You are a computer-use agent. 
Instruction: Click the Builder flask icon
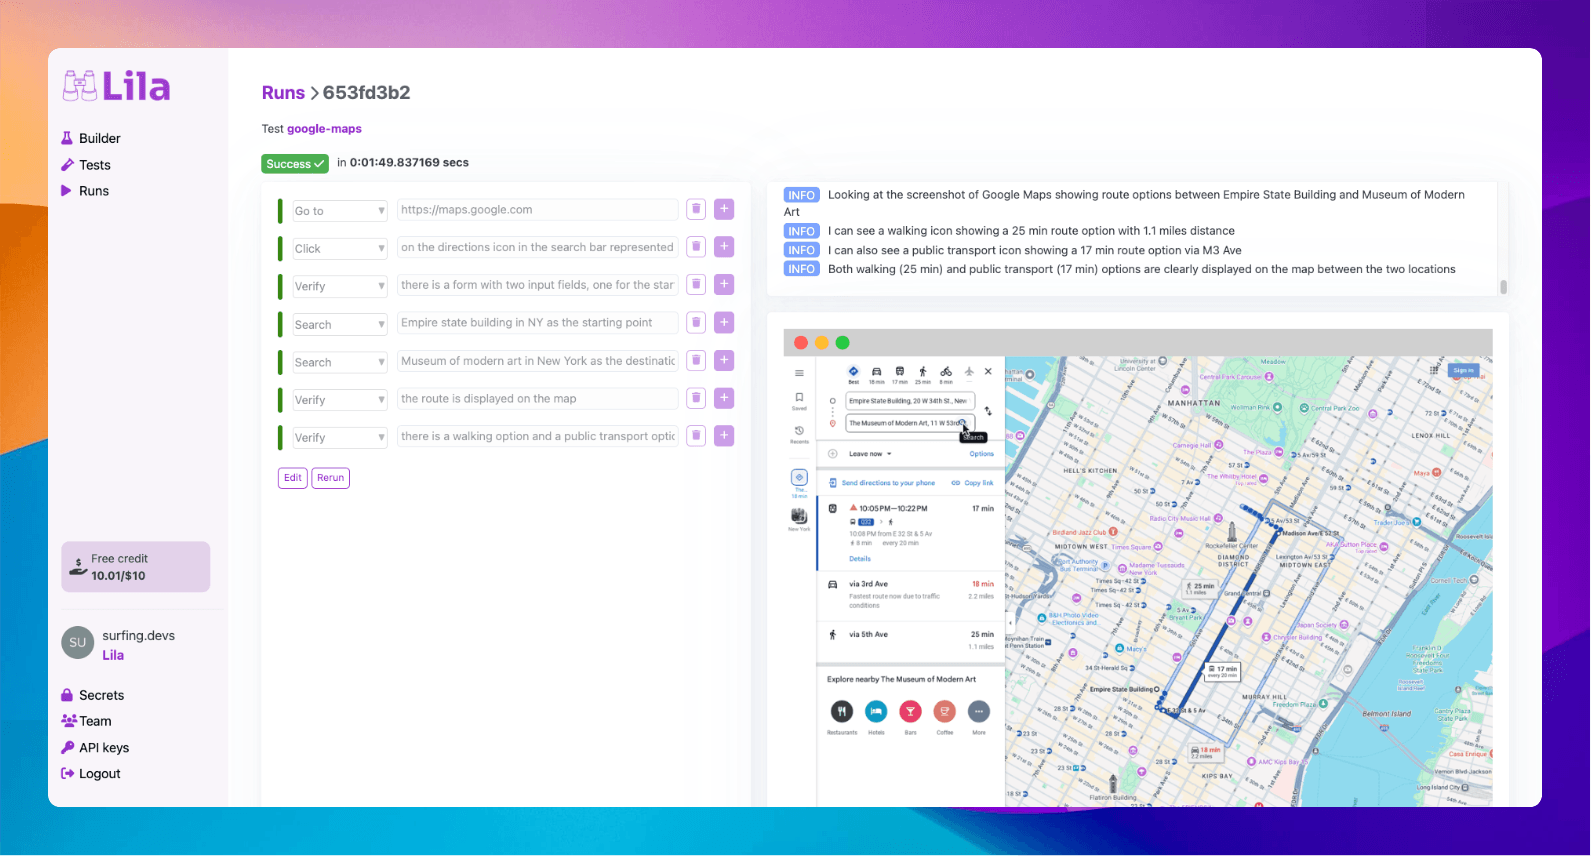click(x=67, y=138)
